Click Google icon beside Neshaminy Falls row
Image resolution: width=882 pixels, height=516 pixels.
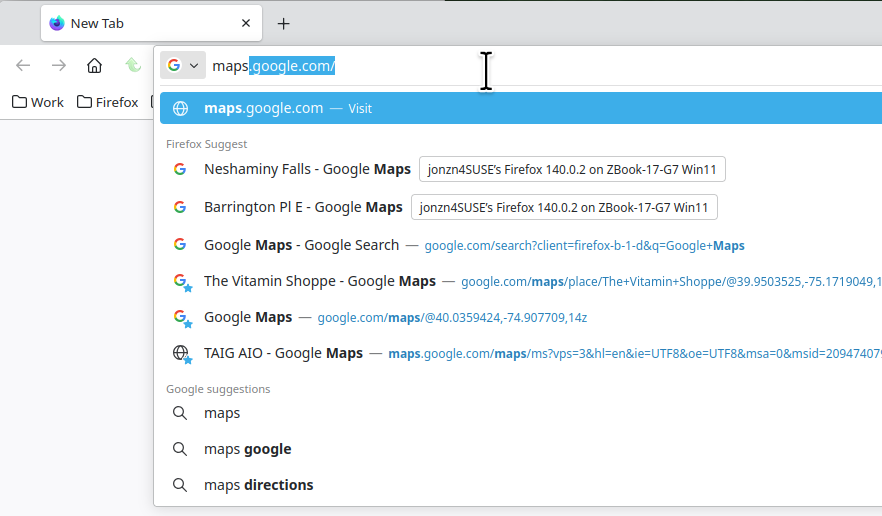180,169
